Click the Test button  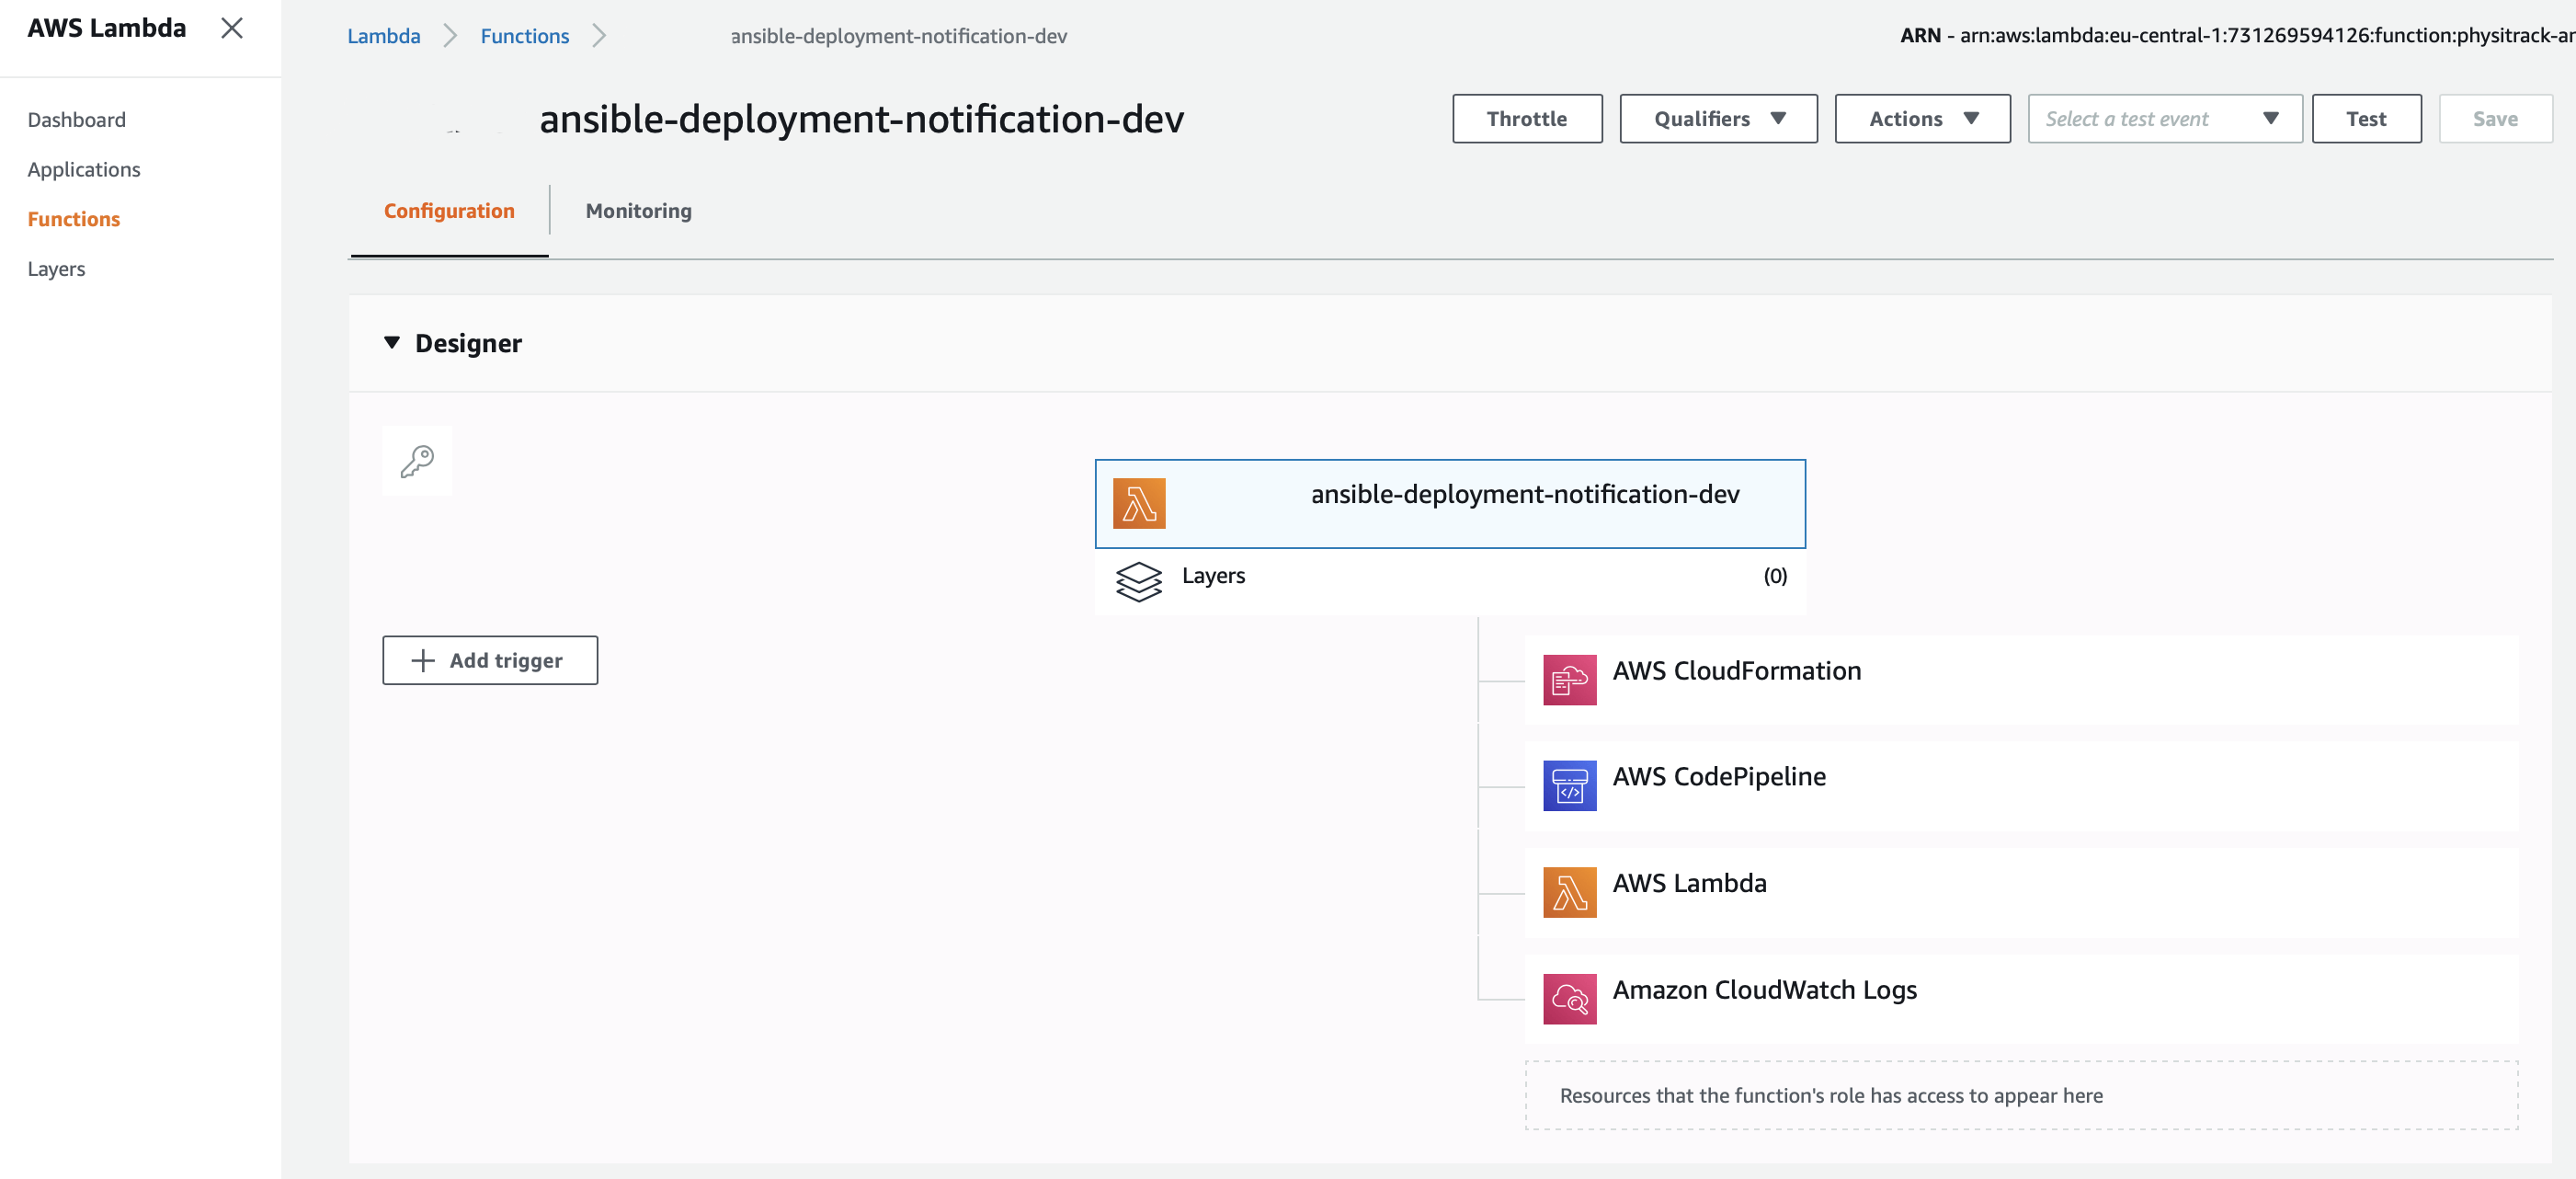coord(2365,119)
